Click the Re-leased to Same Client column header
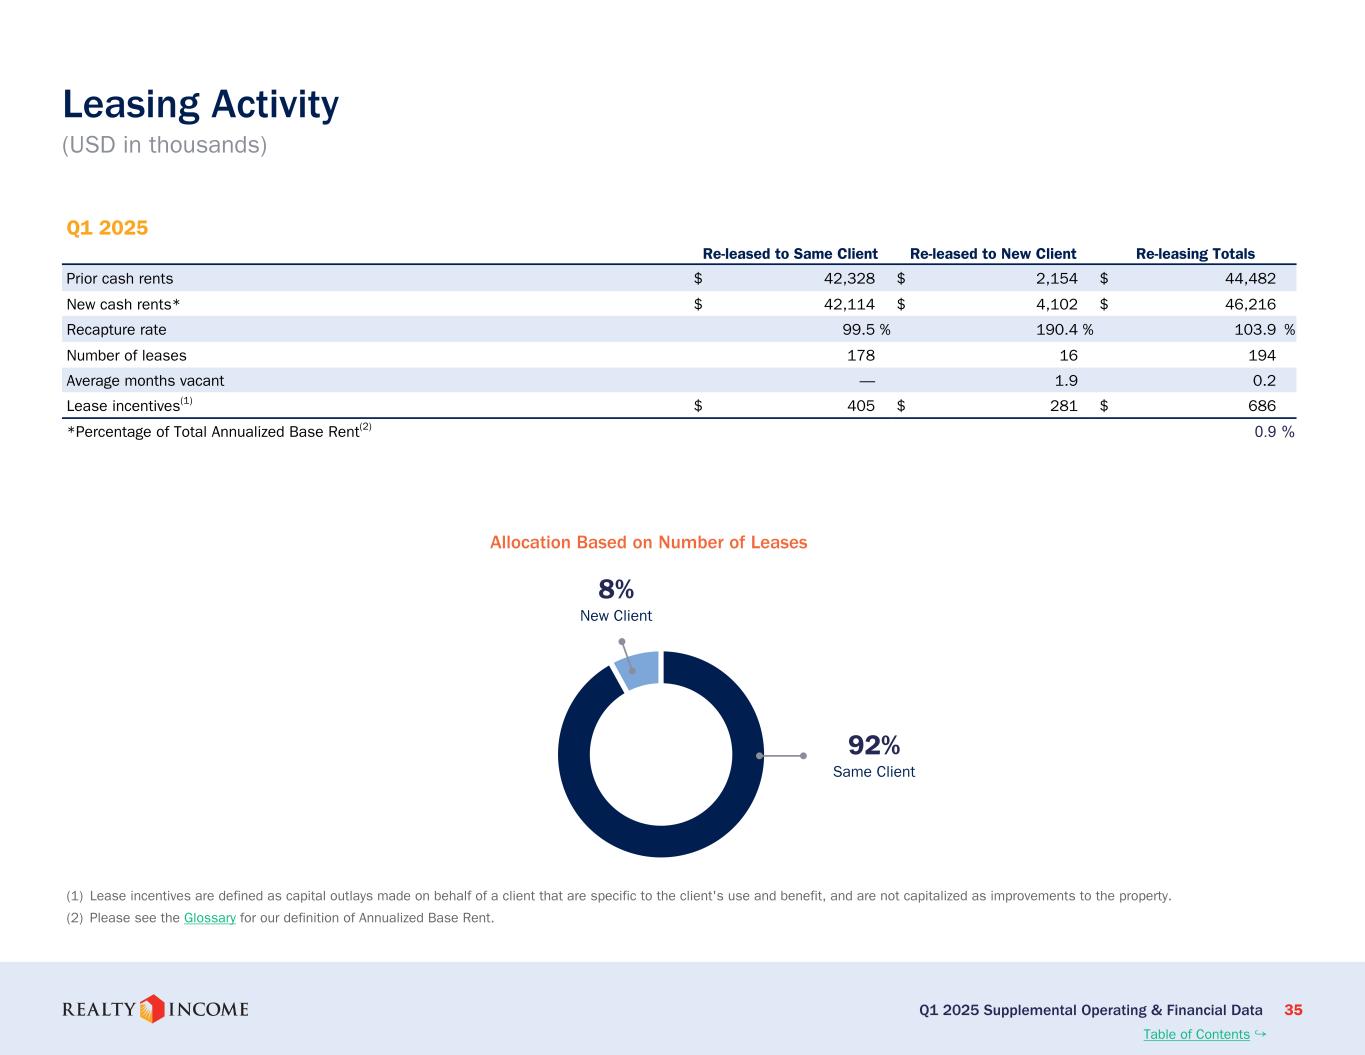Viewport: 1365px width, 1055px height. [790, 254]
